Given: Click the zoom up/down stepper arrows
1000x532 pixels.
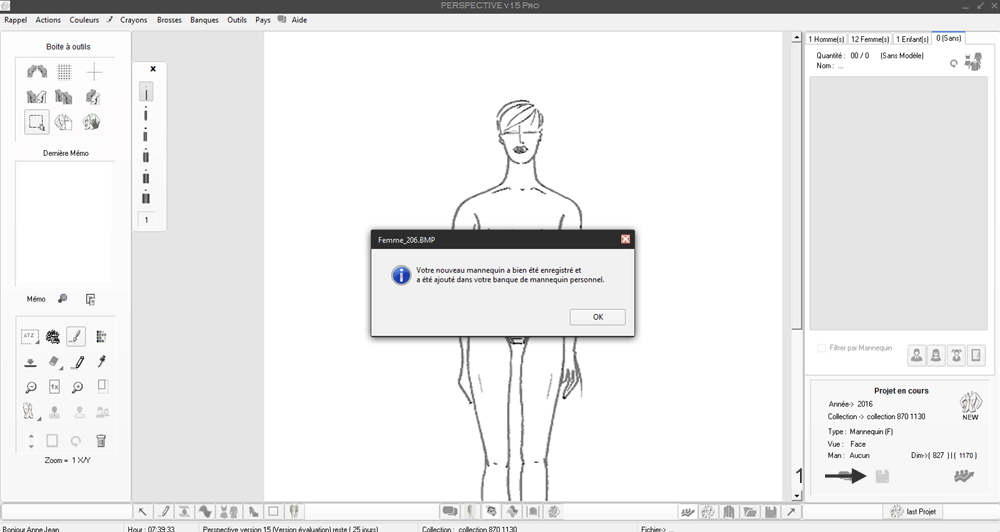Looking at the screenshot, I should (x=31, y=440).
